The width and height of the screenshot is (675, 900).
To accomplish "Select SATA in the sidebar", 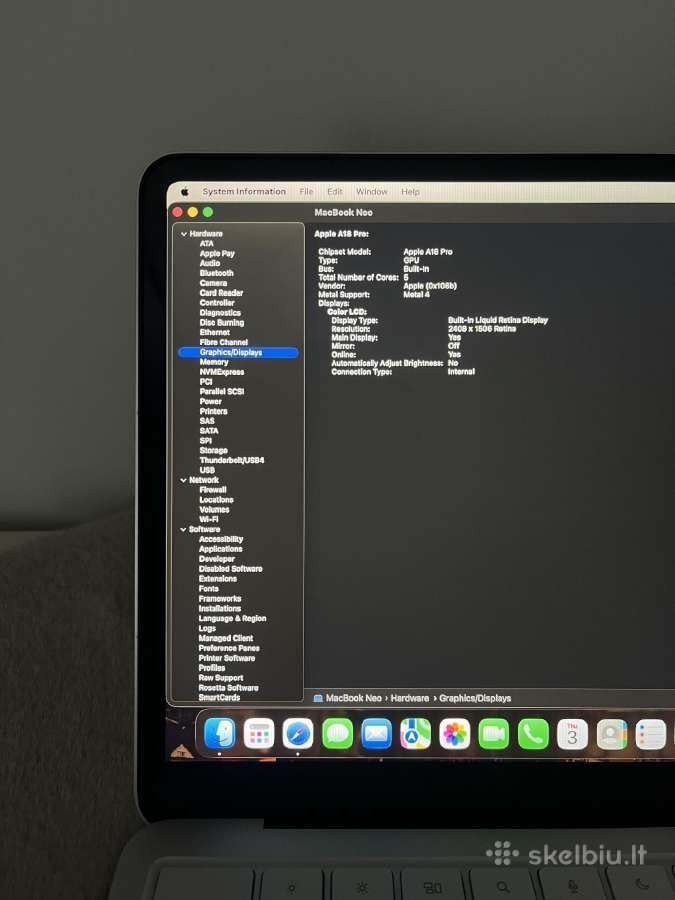I will point(209,430).
